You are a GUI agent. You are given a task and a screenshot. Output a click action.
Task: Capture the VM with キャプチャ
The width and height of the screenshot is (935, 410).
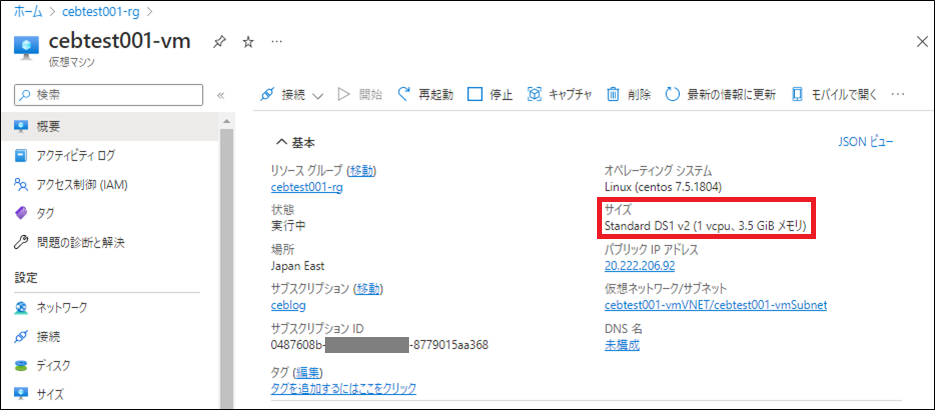click(x=560, y=94)
